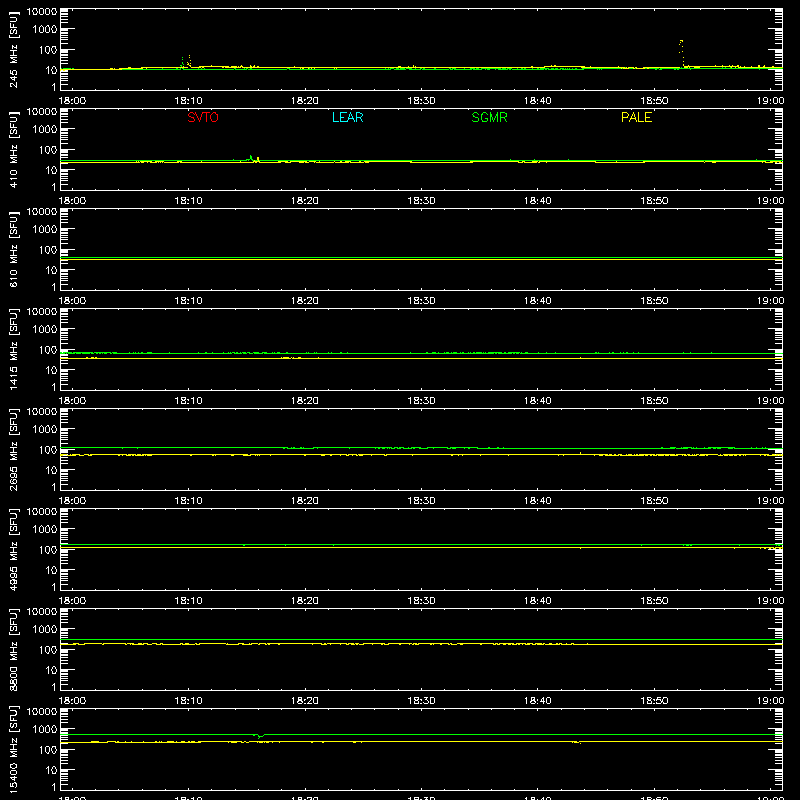Click the green burst spike near 18:10 at 245 MHz
This screenshot has height=800, width=800.
(183, 62)
